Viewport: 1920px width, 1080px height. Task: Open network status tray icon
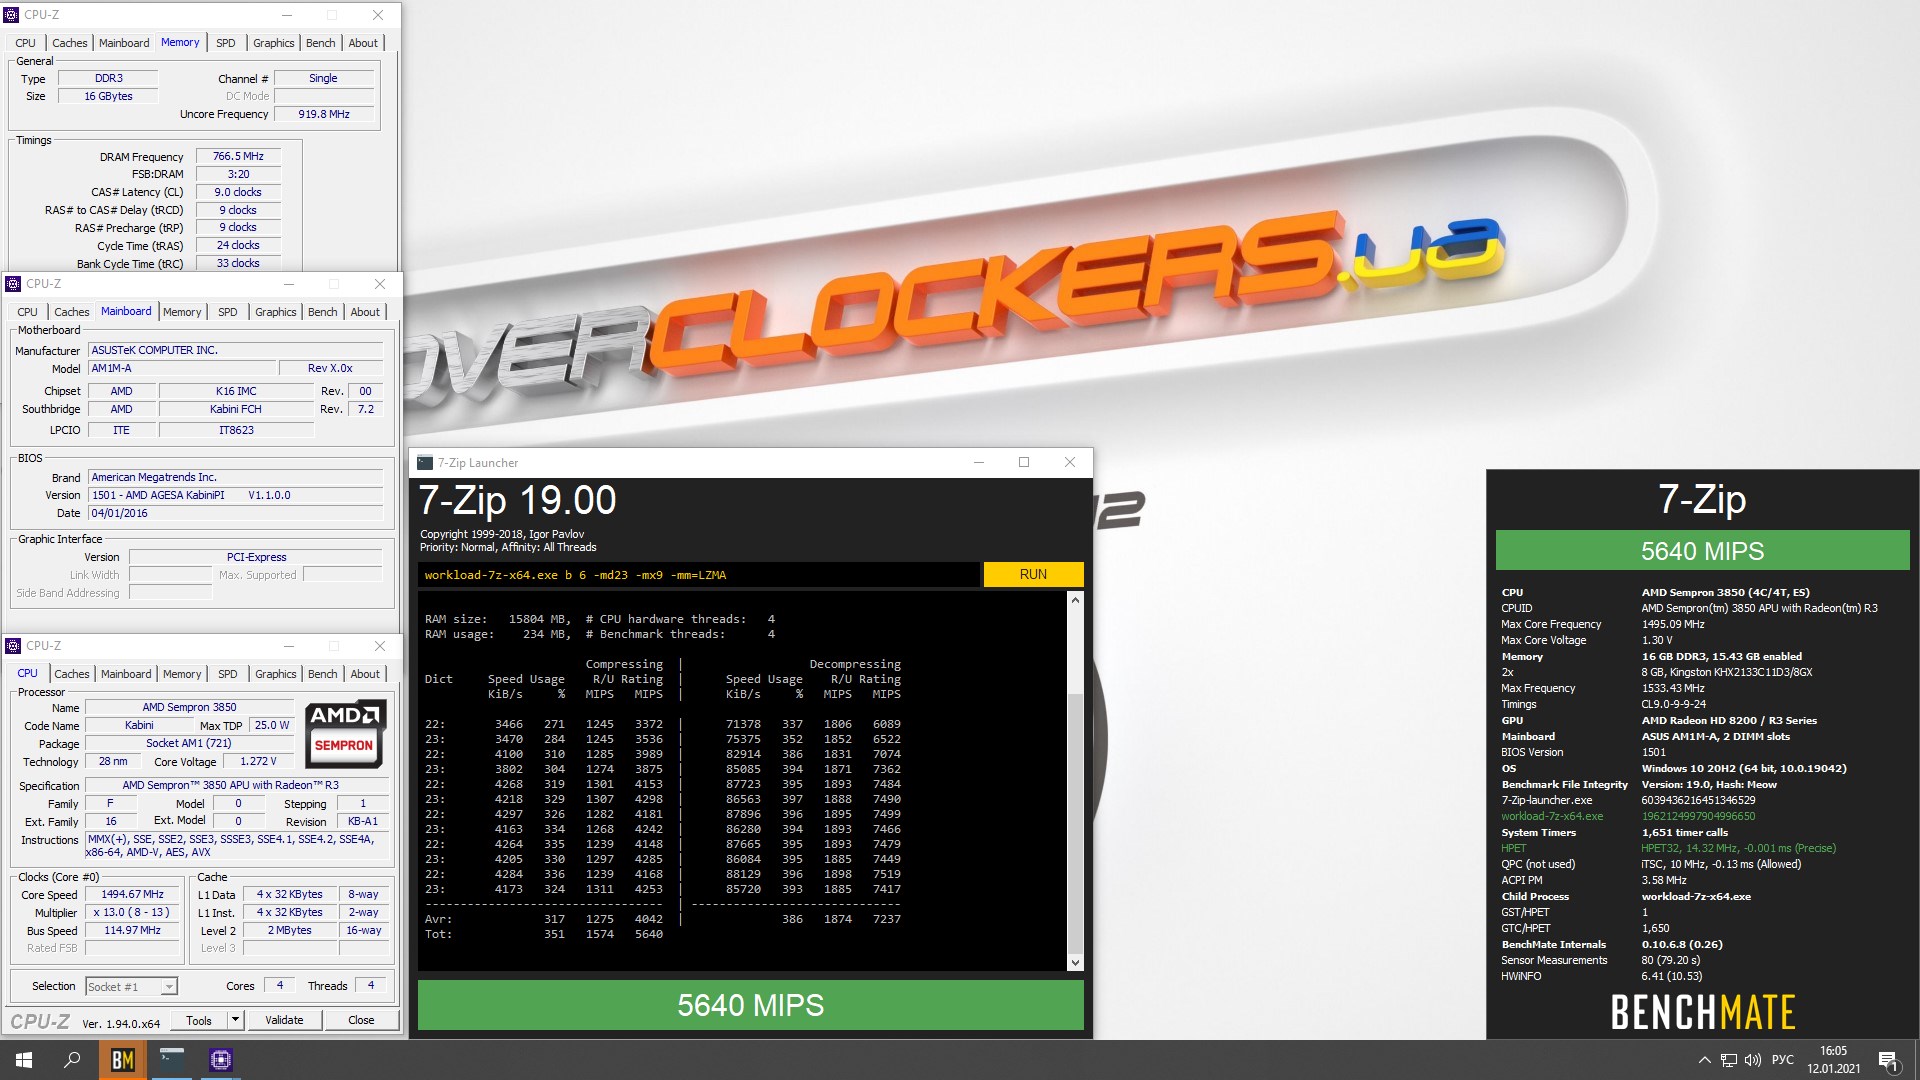(1729, 1060)
